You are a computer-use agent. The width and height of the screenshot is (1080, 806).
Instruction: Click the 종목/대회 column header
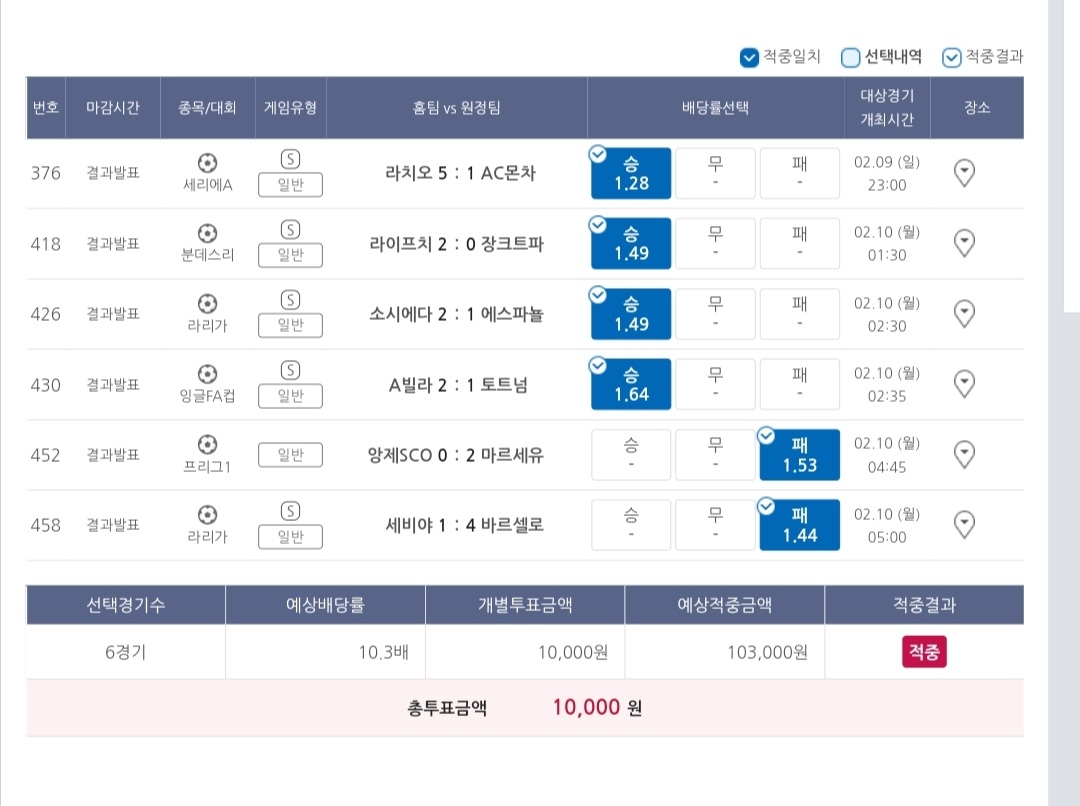207,107
